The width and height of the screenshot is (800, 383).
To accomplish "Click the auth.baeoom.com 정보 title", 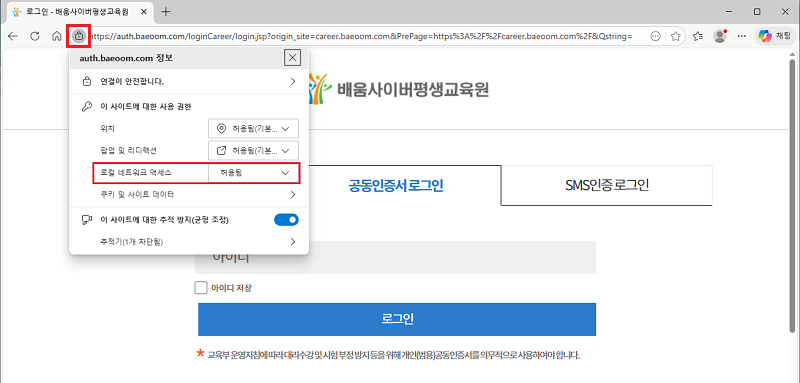I will pos(126,58).
